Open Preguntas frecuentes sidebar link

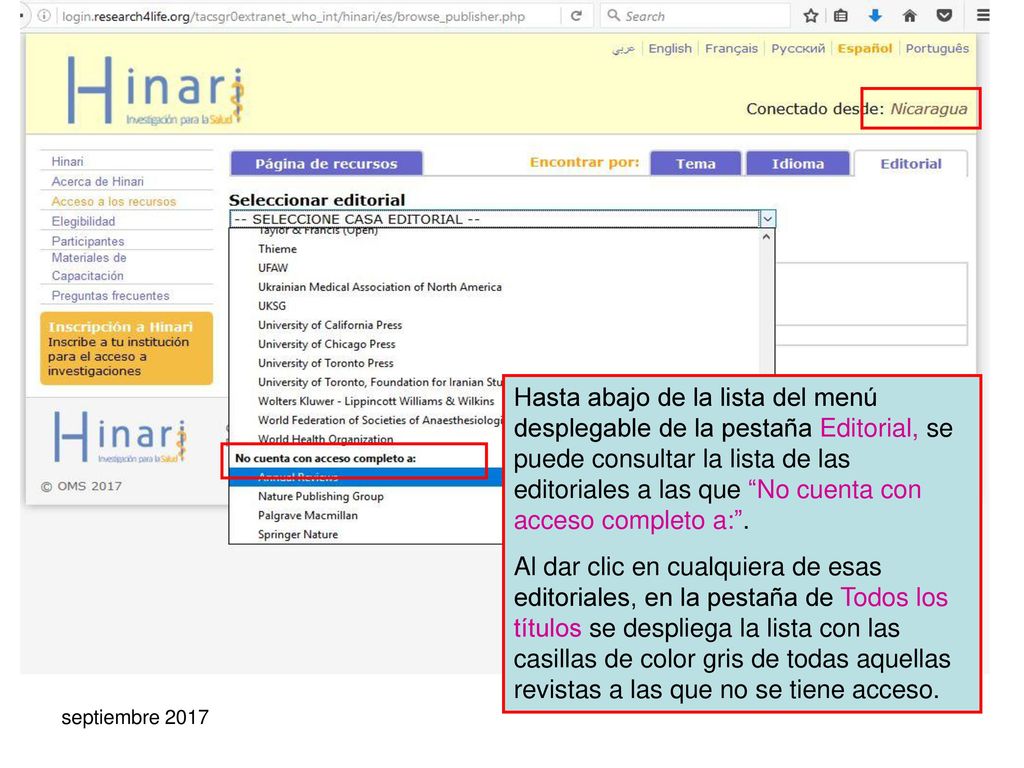click(110, 296)
